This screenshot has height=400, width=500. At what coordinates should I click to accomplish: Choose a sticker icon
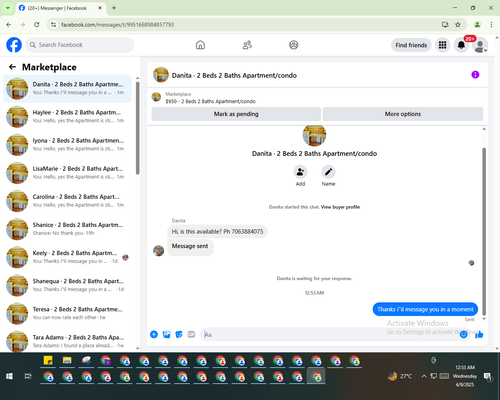click(179, 334)
